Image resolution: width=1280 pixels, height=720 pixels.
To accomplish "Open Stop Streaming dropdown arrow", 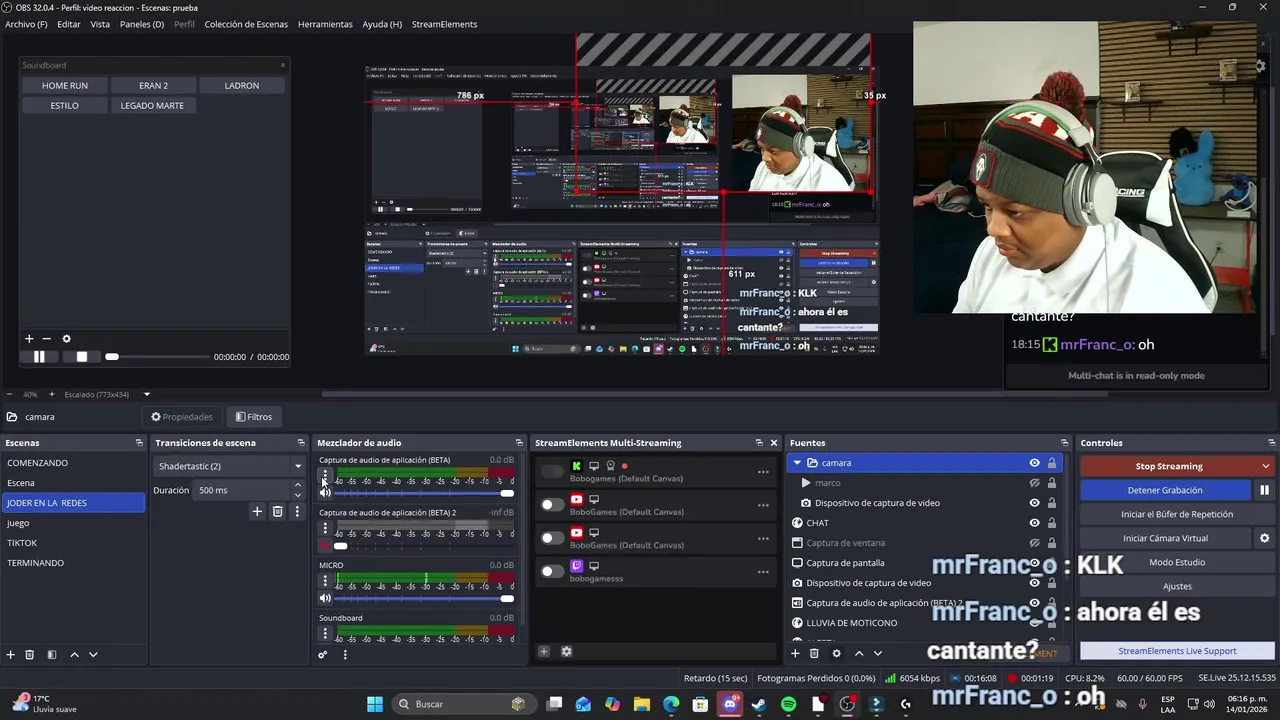I will (1265, 466).
